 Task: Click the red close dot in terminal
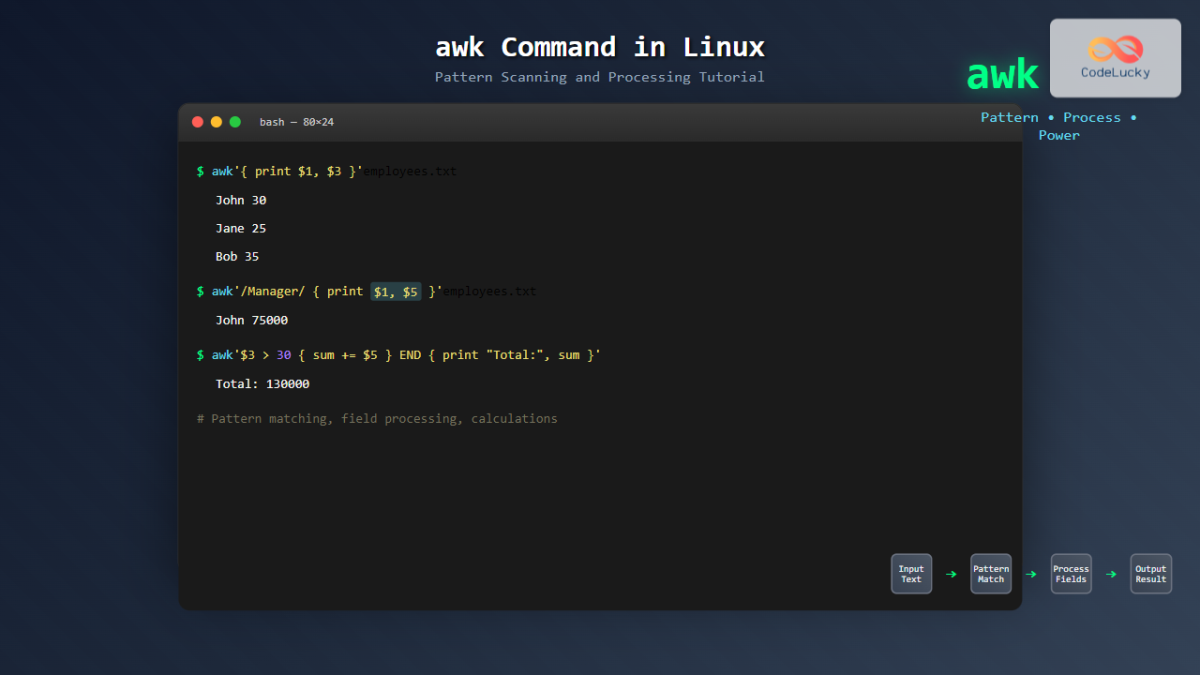tap(197, 122)
